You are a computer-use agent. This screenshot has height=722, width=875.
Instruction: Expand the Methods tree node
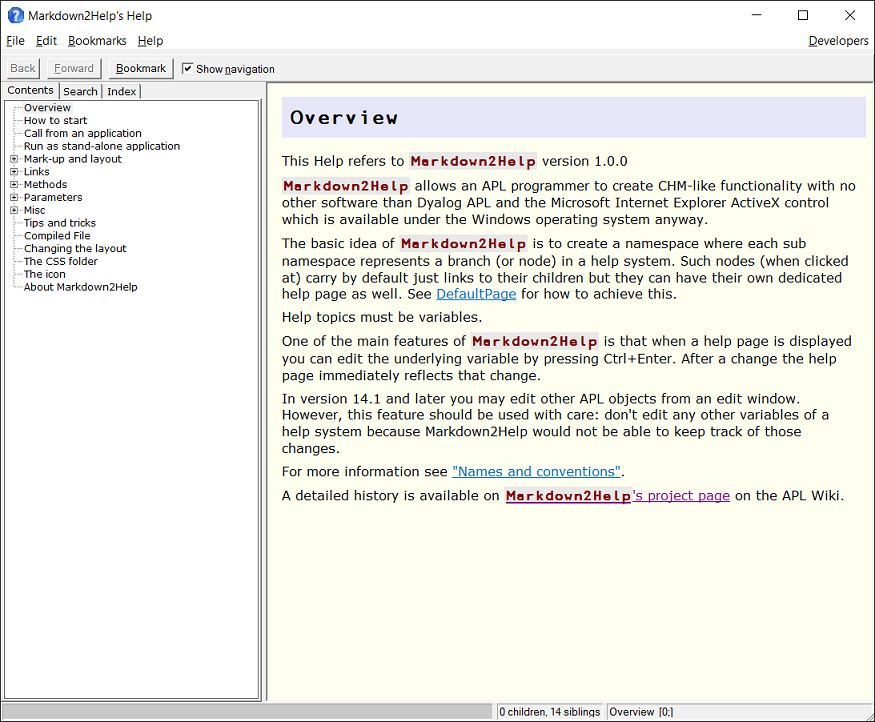[x=14, y=185]
